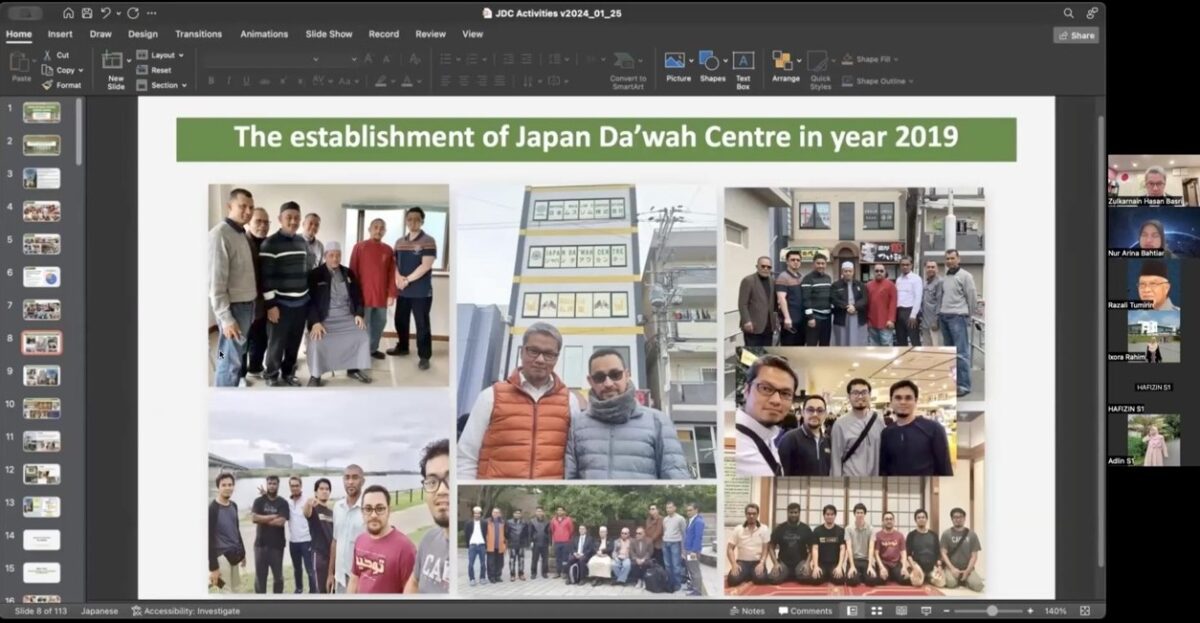Open the Shape Outline dropdown arrow
This screenshot has height=623, width=1200.
[911, 81]
